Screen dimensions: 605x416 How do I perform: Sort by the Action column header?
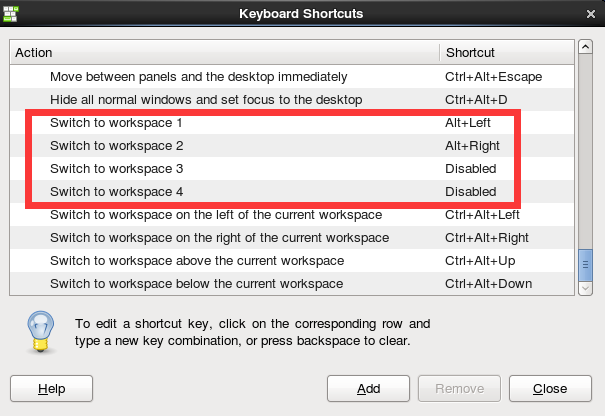[225, 52]
